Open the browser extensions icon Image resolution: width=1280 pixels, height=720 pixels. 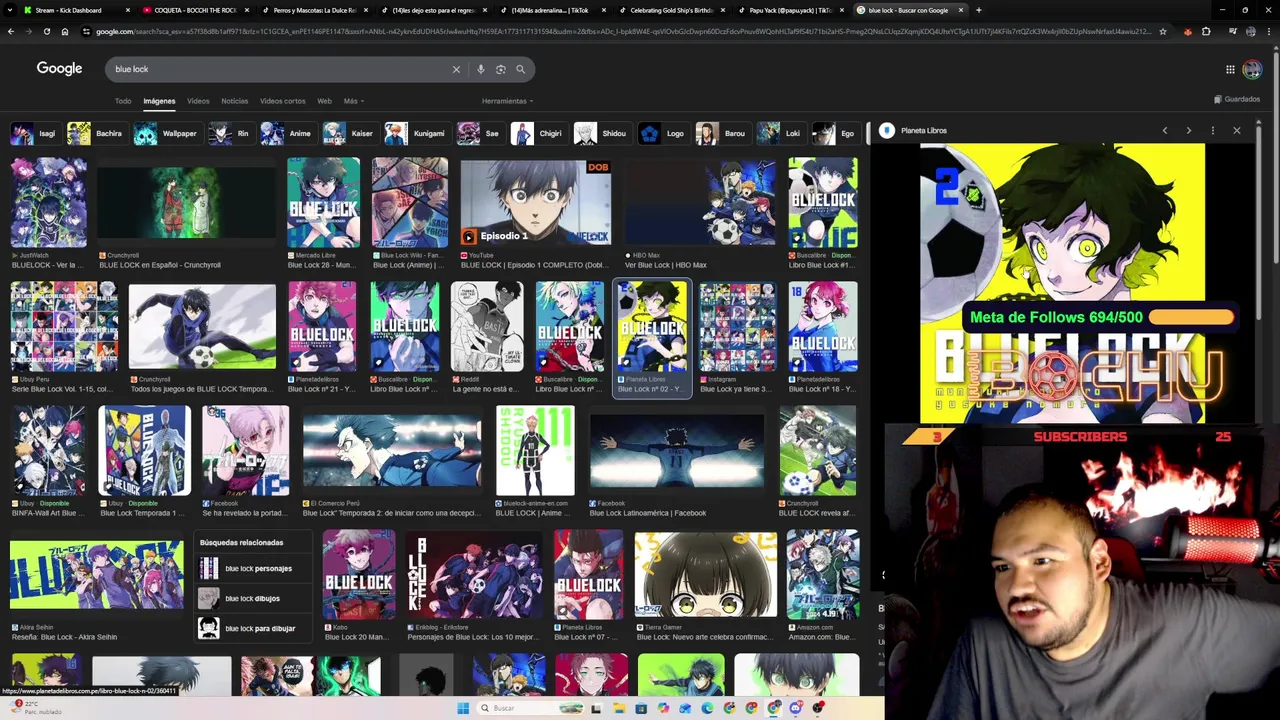point(1206,31)
